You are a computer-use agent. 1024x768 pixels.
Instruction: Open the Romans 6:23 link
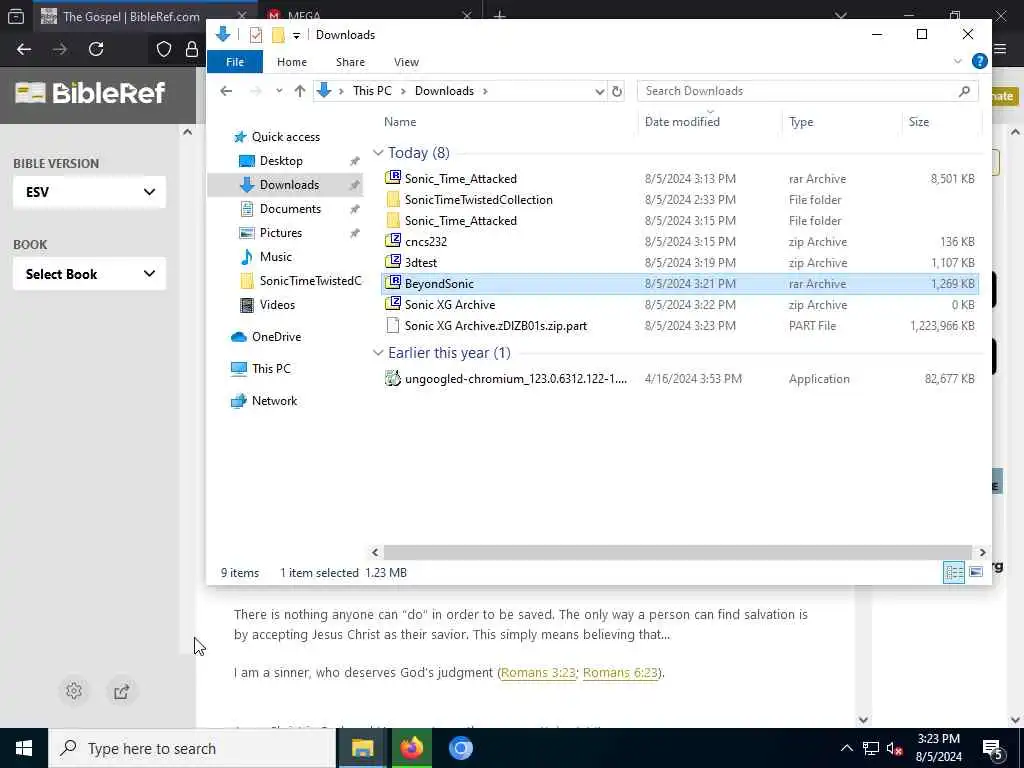(x=620, y=673)
